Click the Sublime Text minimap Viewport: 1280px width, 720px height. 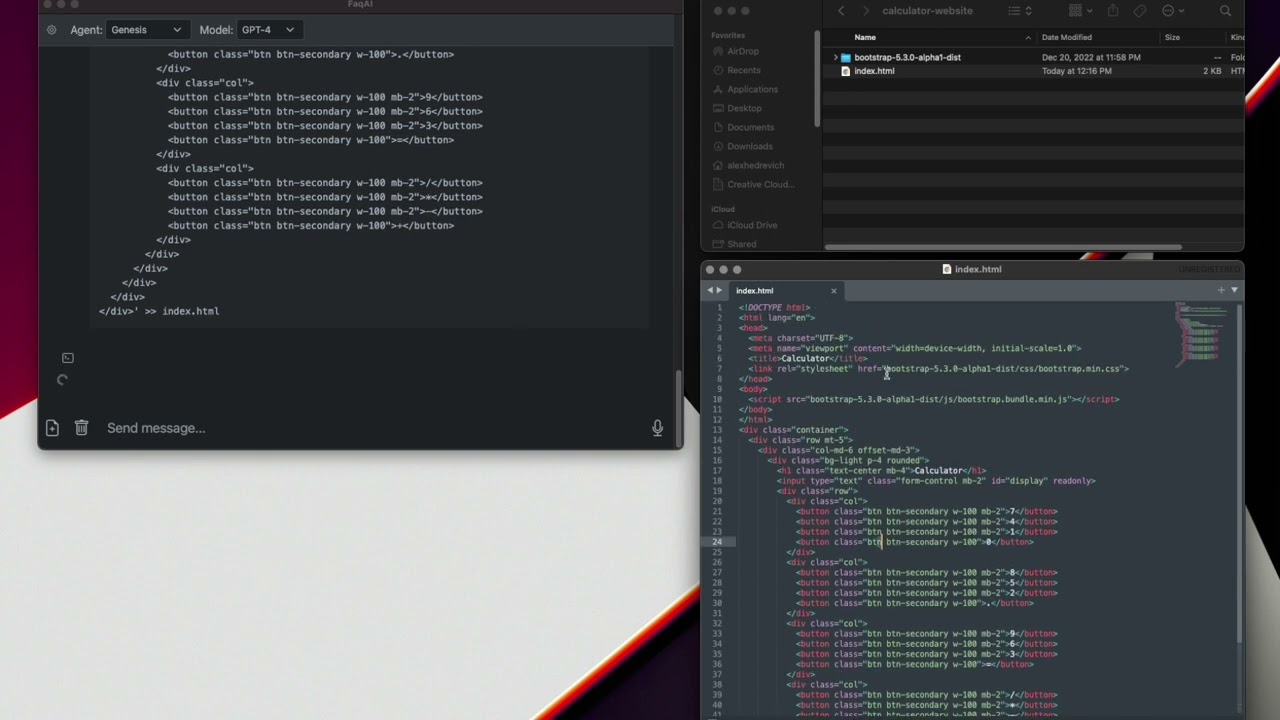1201,334
